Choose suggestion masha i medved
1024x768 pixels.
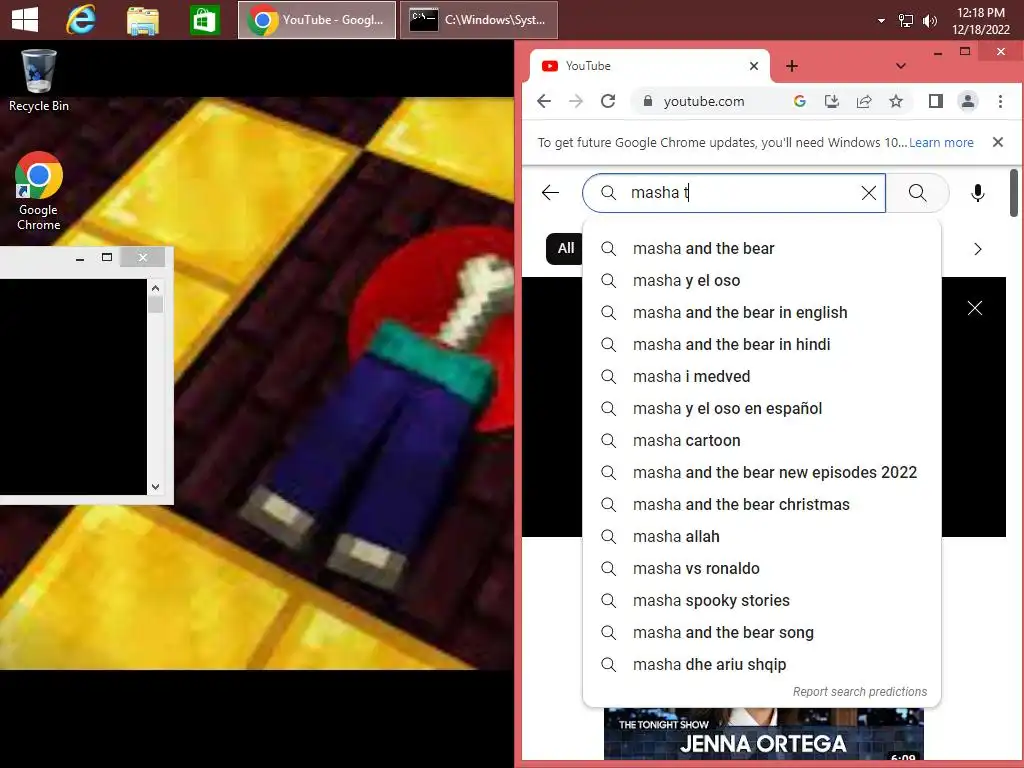click(x=761, y=376)
